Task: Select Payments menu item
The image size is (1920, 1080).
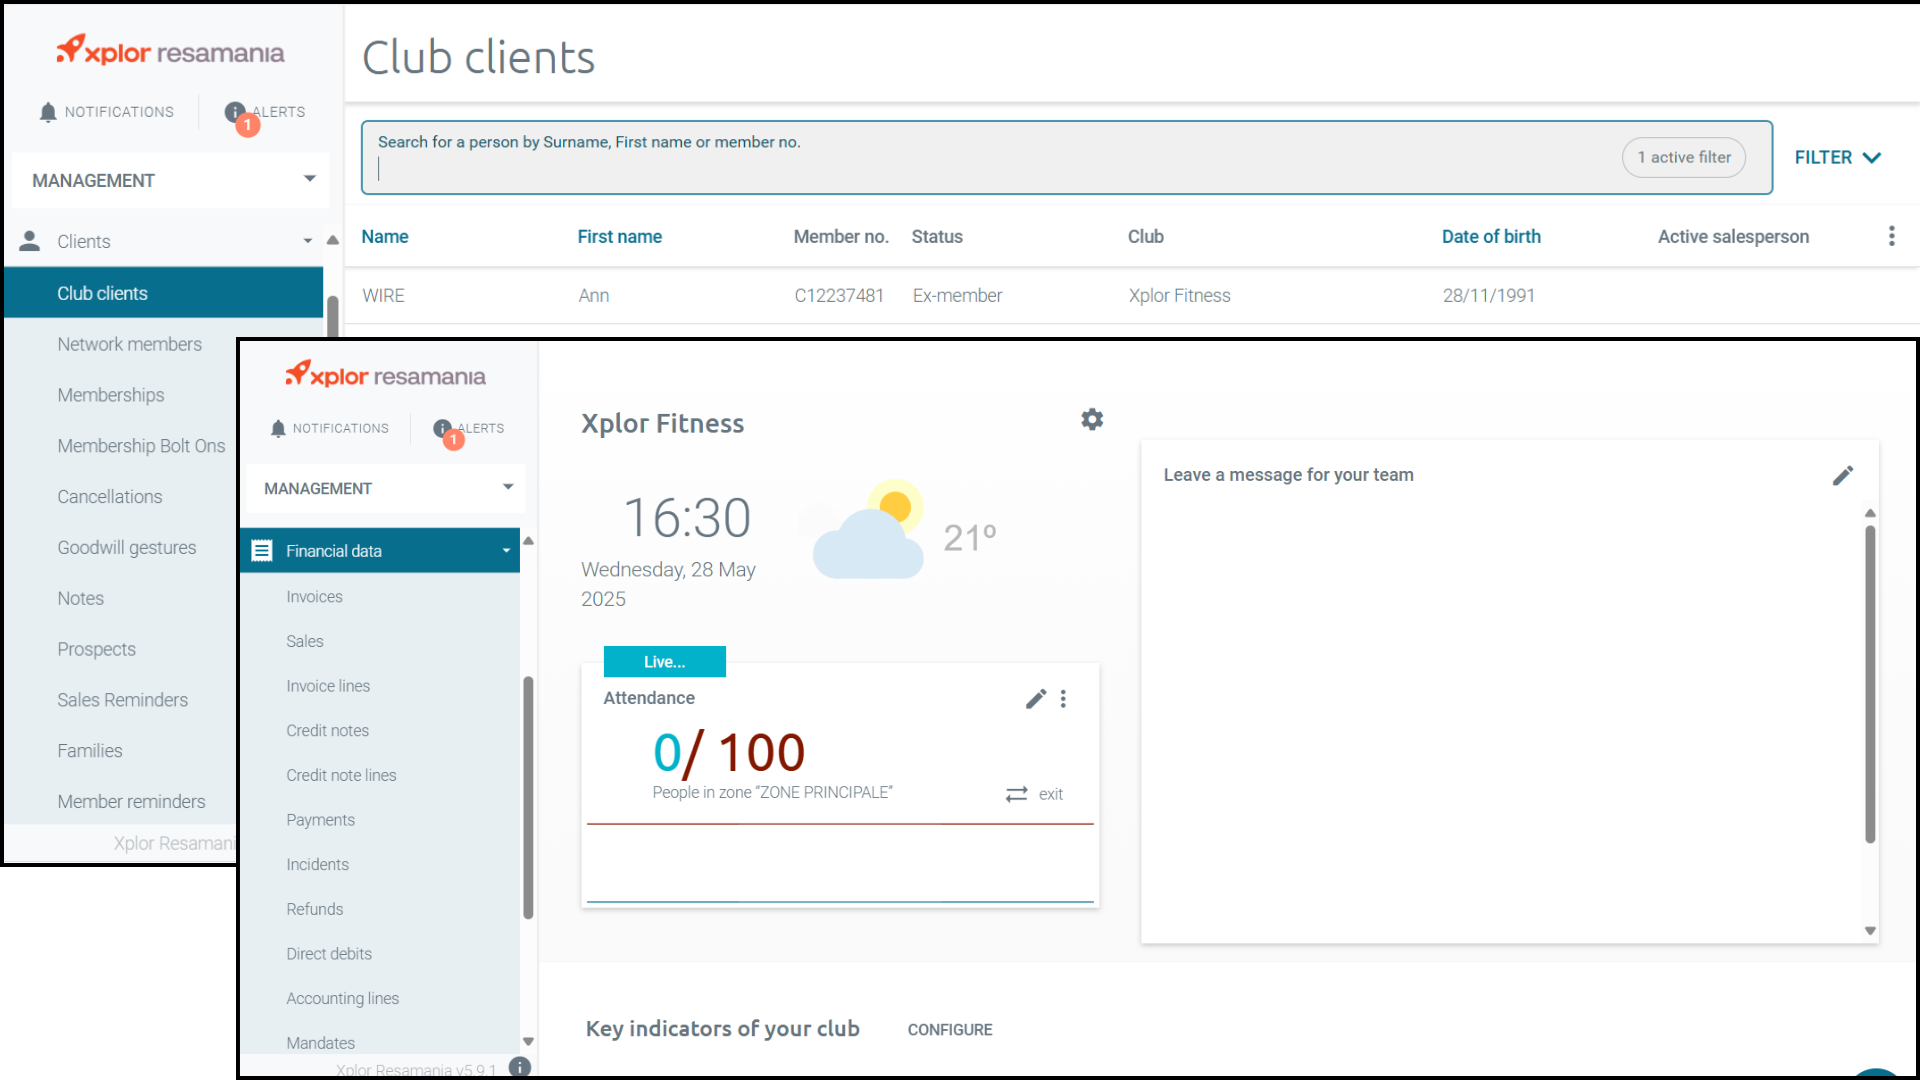Action: coord(321,820)
